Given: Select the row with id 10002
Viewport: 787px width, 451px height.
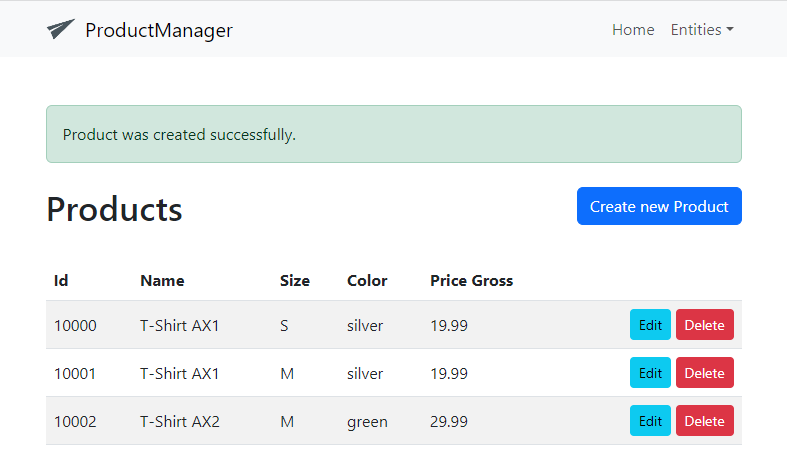Looking at the screenshot, I should [x=394, y=421].
